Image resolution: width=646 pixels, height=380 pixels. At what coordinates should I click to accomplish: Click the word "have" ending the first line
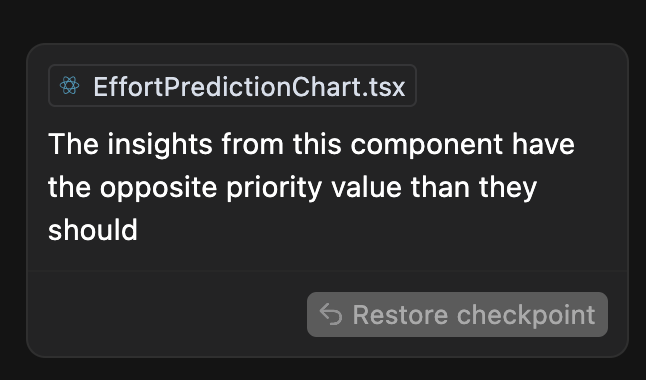click(543, 144)
